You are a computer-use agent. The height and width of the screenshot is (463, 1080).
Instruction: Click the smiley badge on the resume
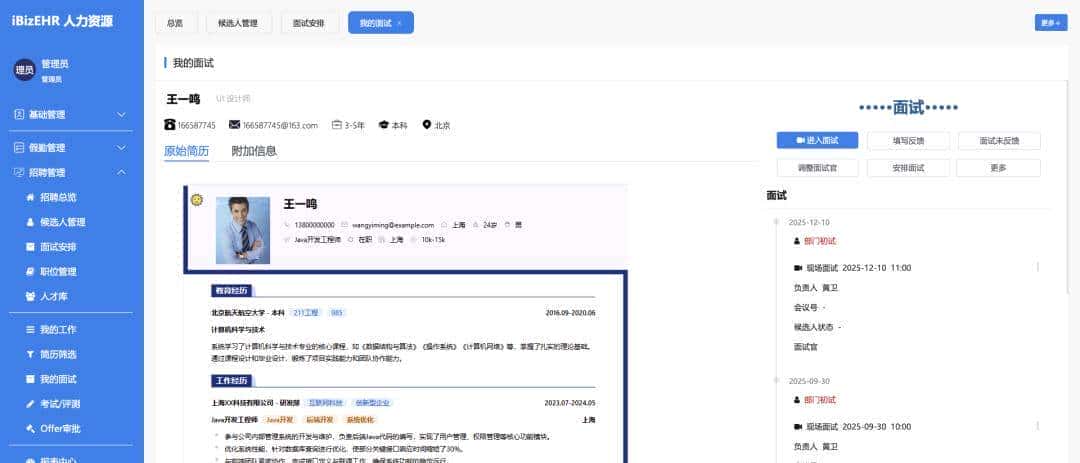197,200
